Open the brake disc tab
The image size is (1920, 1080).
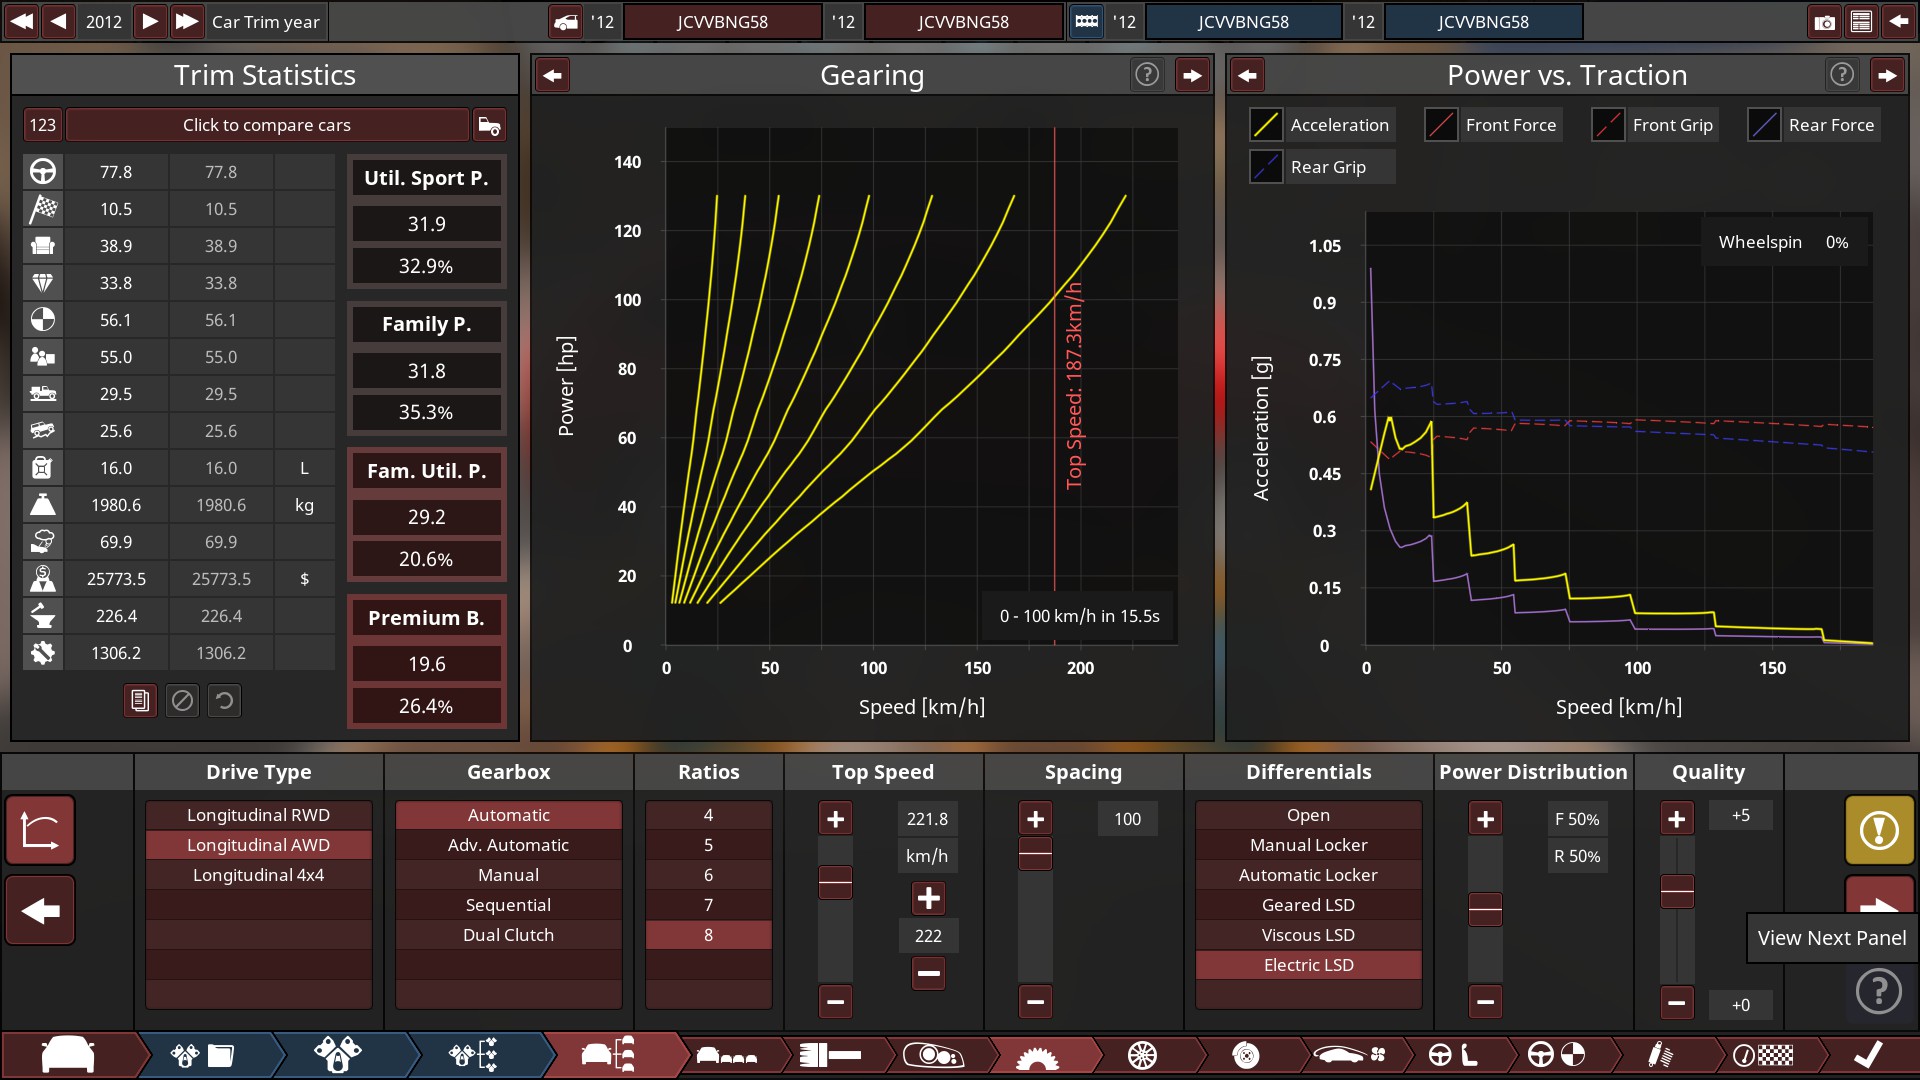point(1246,1055)
